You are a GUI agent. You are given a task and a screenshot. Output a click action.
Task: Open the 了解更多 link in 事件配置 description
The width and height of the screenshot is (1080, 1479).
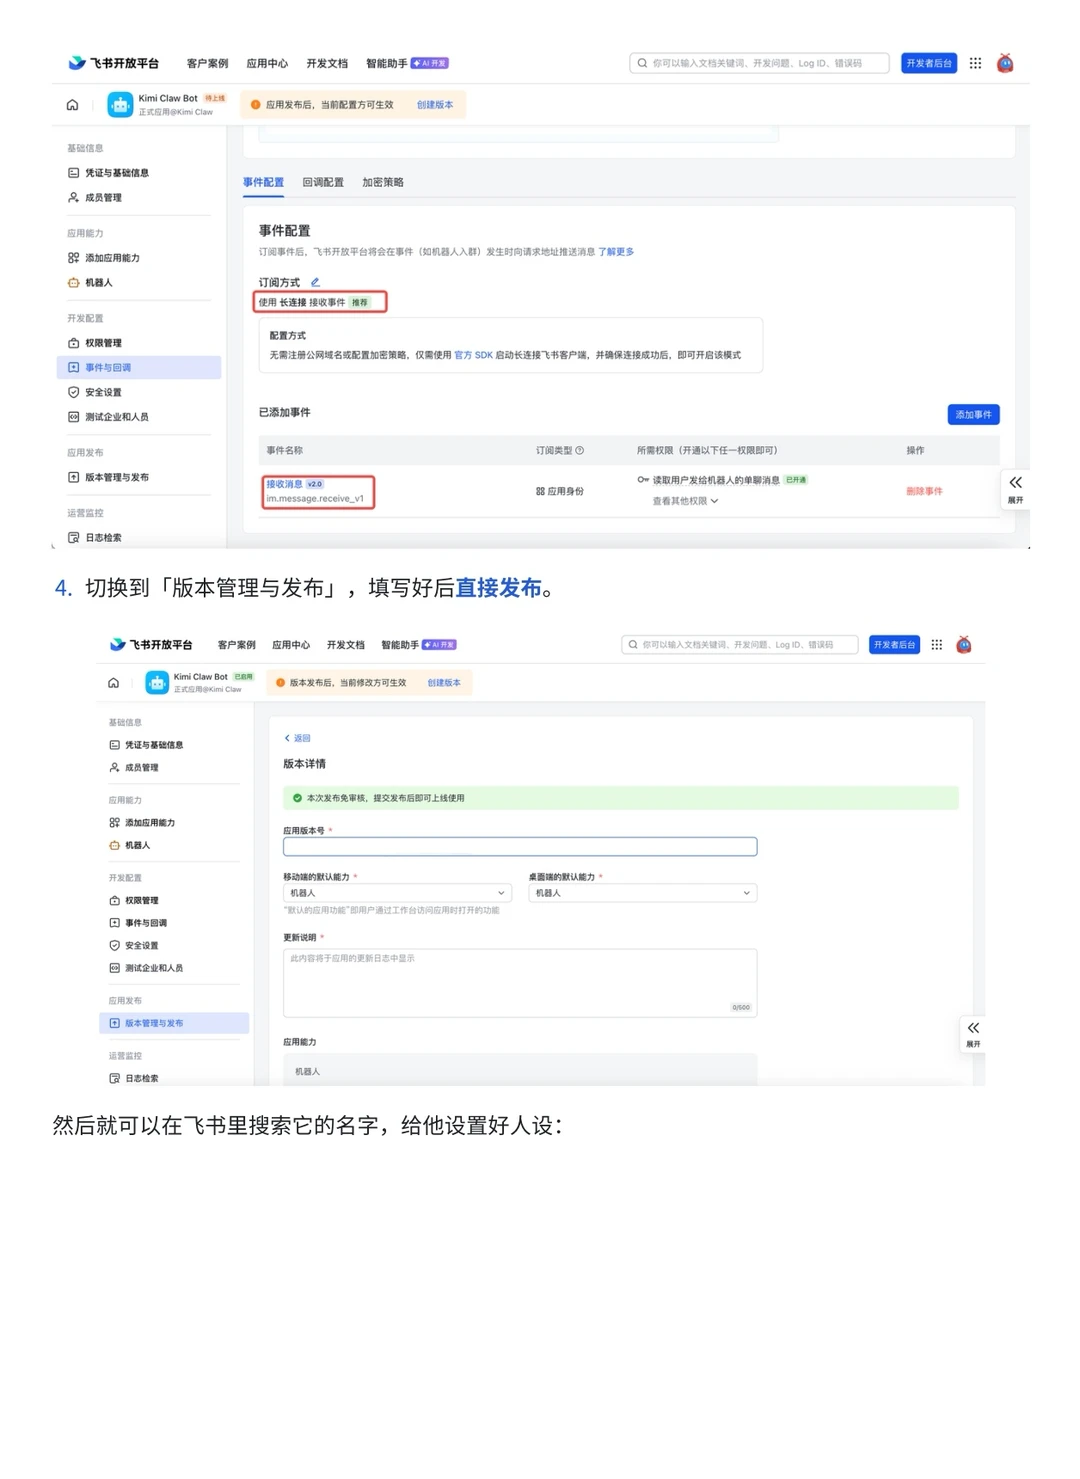click(x=616, y=252)
